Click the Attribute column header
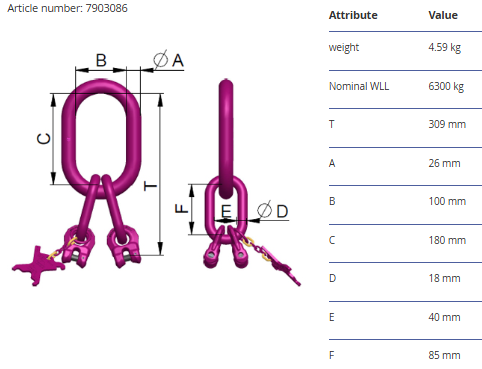The image size is (482, 369). 353,15
